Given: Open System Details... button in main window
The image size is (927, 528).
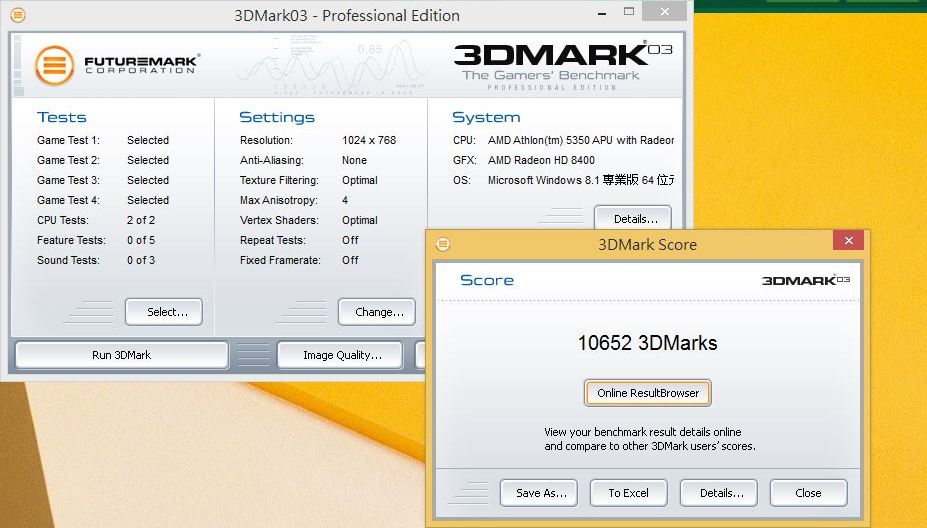Looking at the screenshot, I should (633, 218).
